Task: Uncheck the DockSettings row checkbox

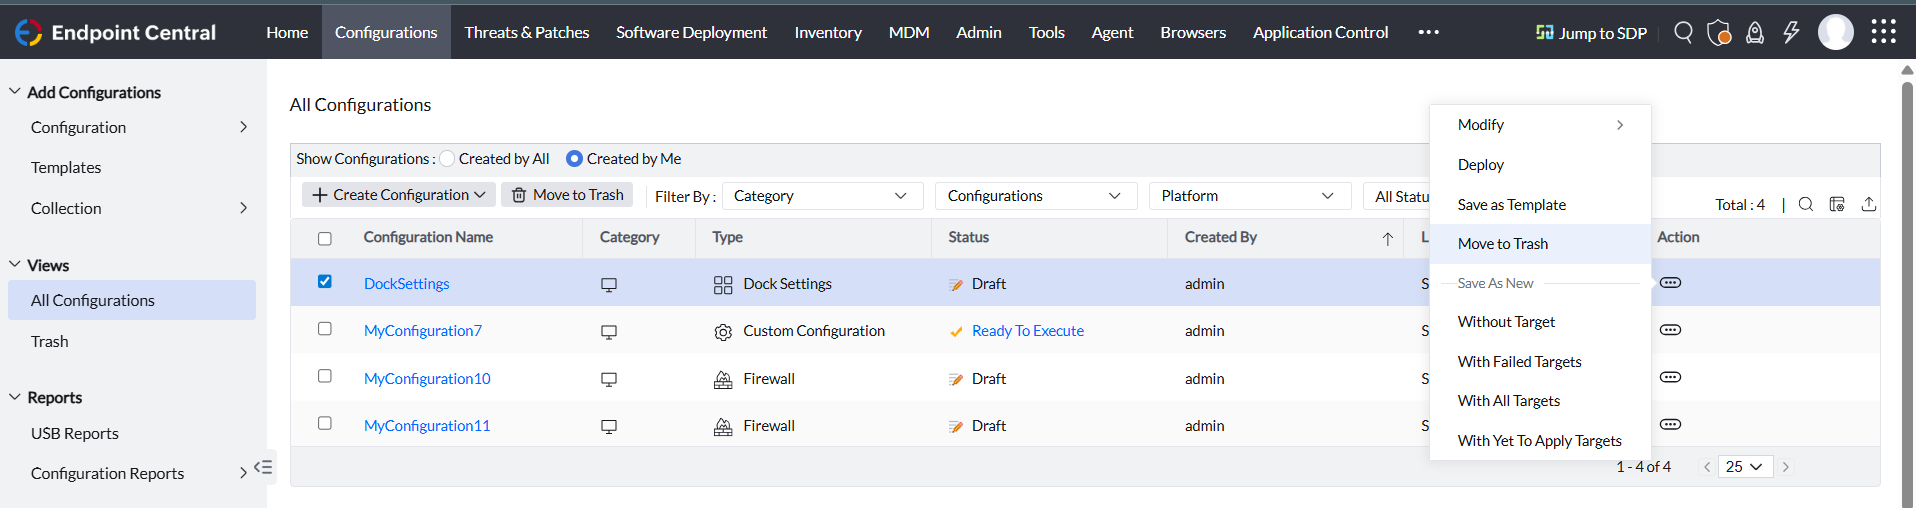Action: click(325, 282)
